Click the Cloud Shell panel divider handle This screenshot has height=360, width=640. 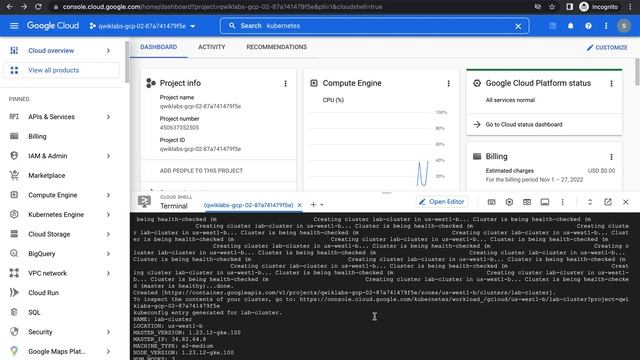[x=387, y=193]
